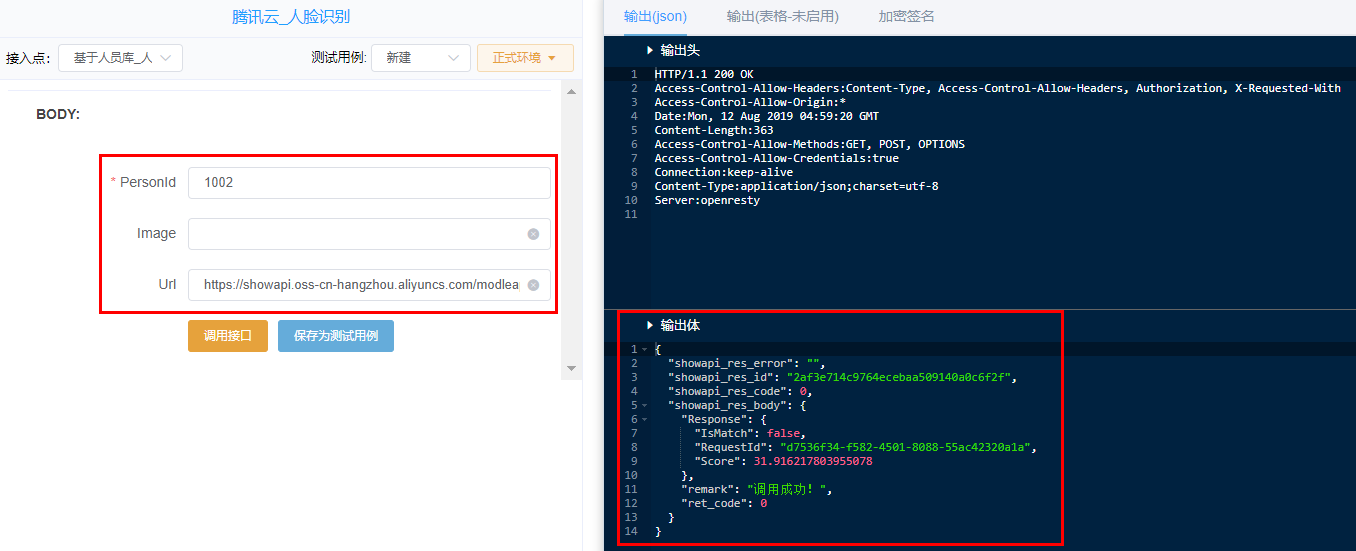Click Content-Type:application/json header line
The height and width of the screenshot is (551, 1356).
tap(796, 186)
